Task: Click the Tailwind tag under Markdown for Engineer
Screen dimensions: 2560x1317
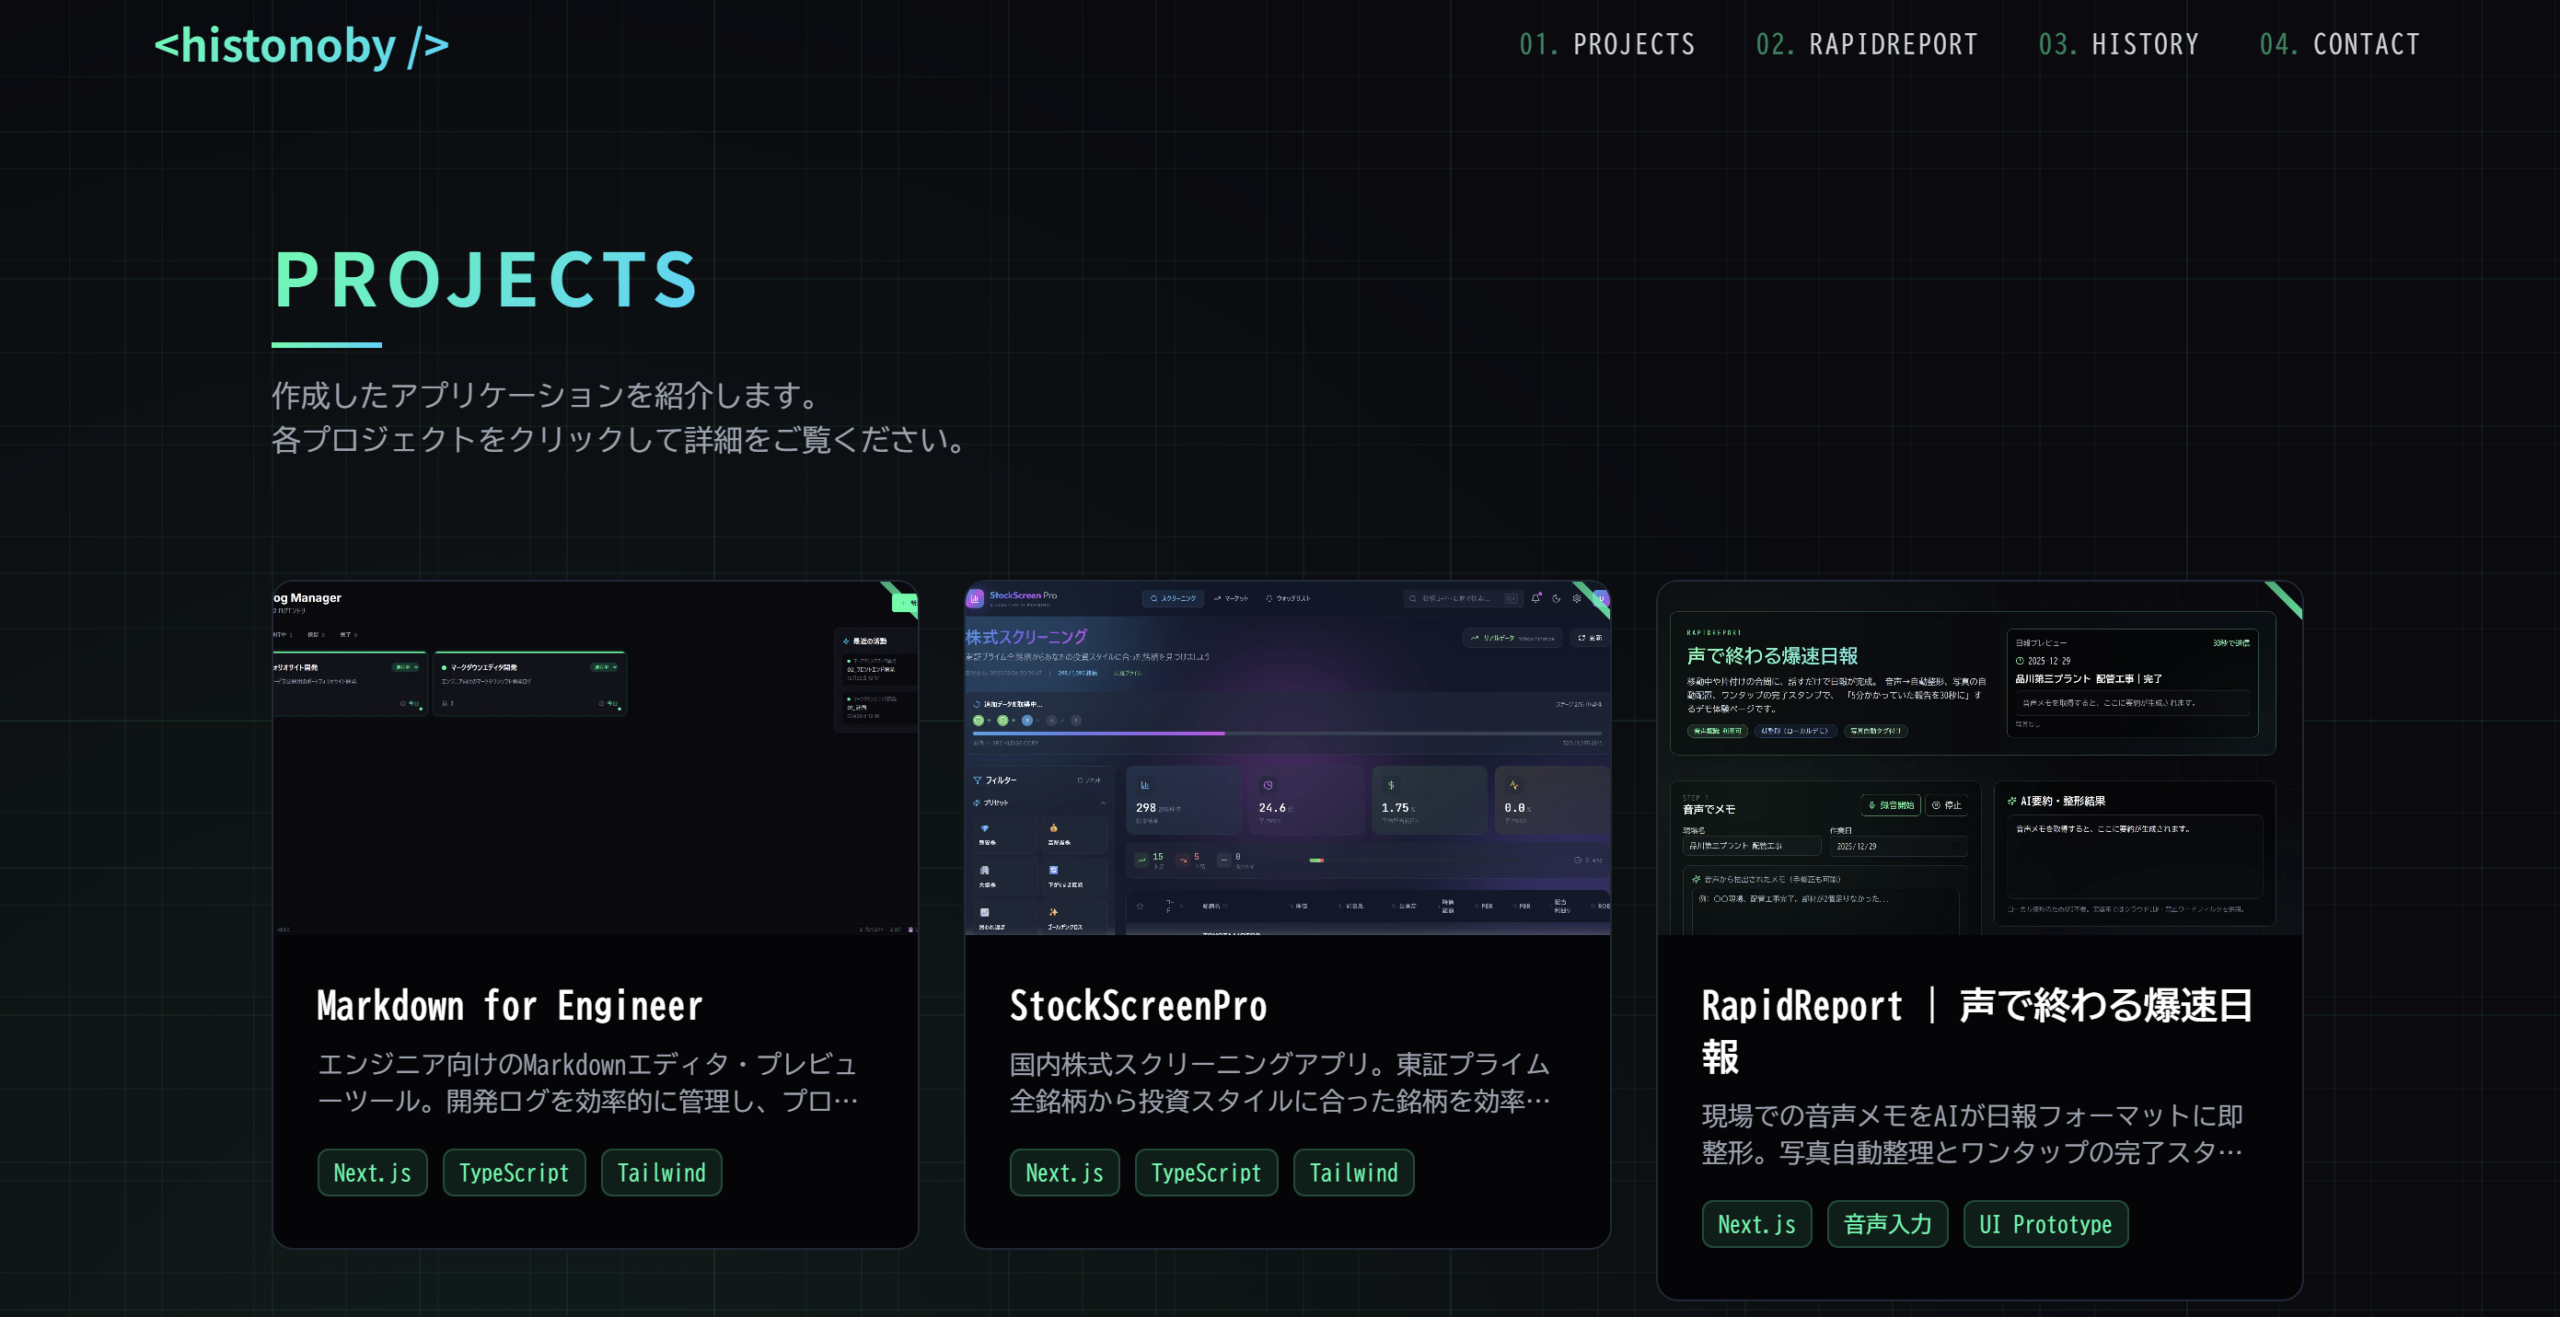Action: [x=661, y=1173]
